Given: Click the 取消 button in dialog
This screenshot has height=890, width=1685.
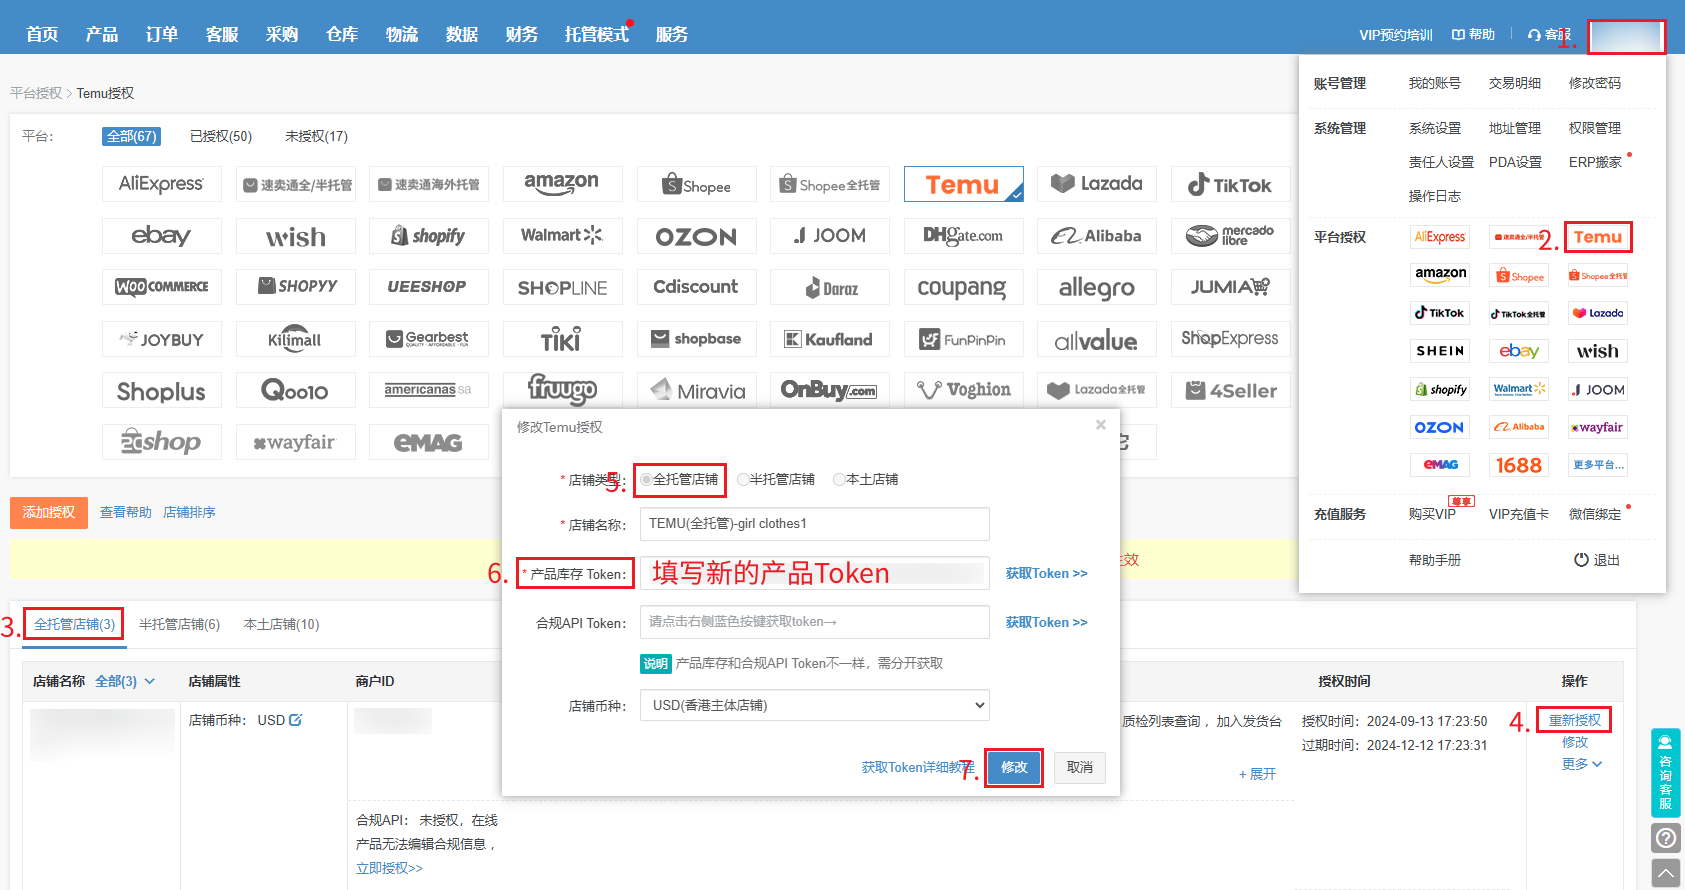Looking at the screenshot, I should coord(1080,767).
